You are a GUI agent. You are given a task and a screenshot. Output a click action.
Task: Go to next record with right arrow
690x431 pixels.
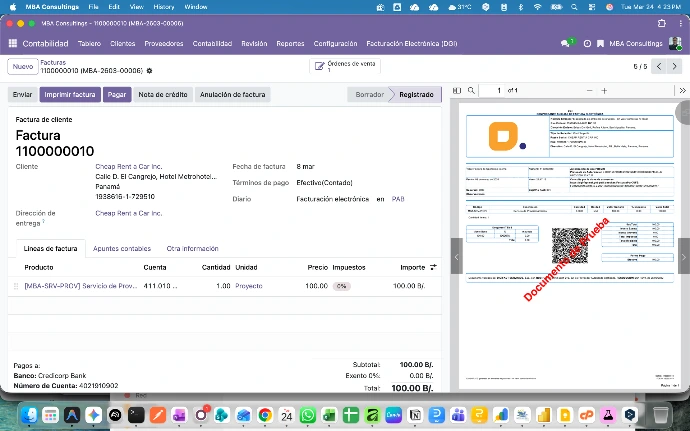pos(676,66)
